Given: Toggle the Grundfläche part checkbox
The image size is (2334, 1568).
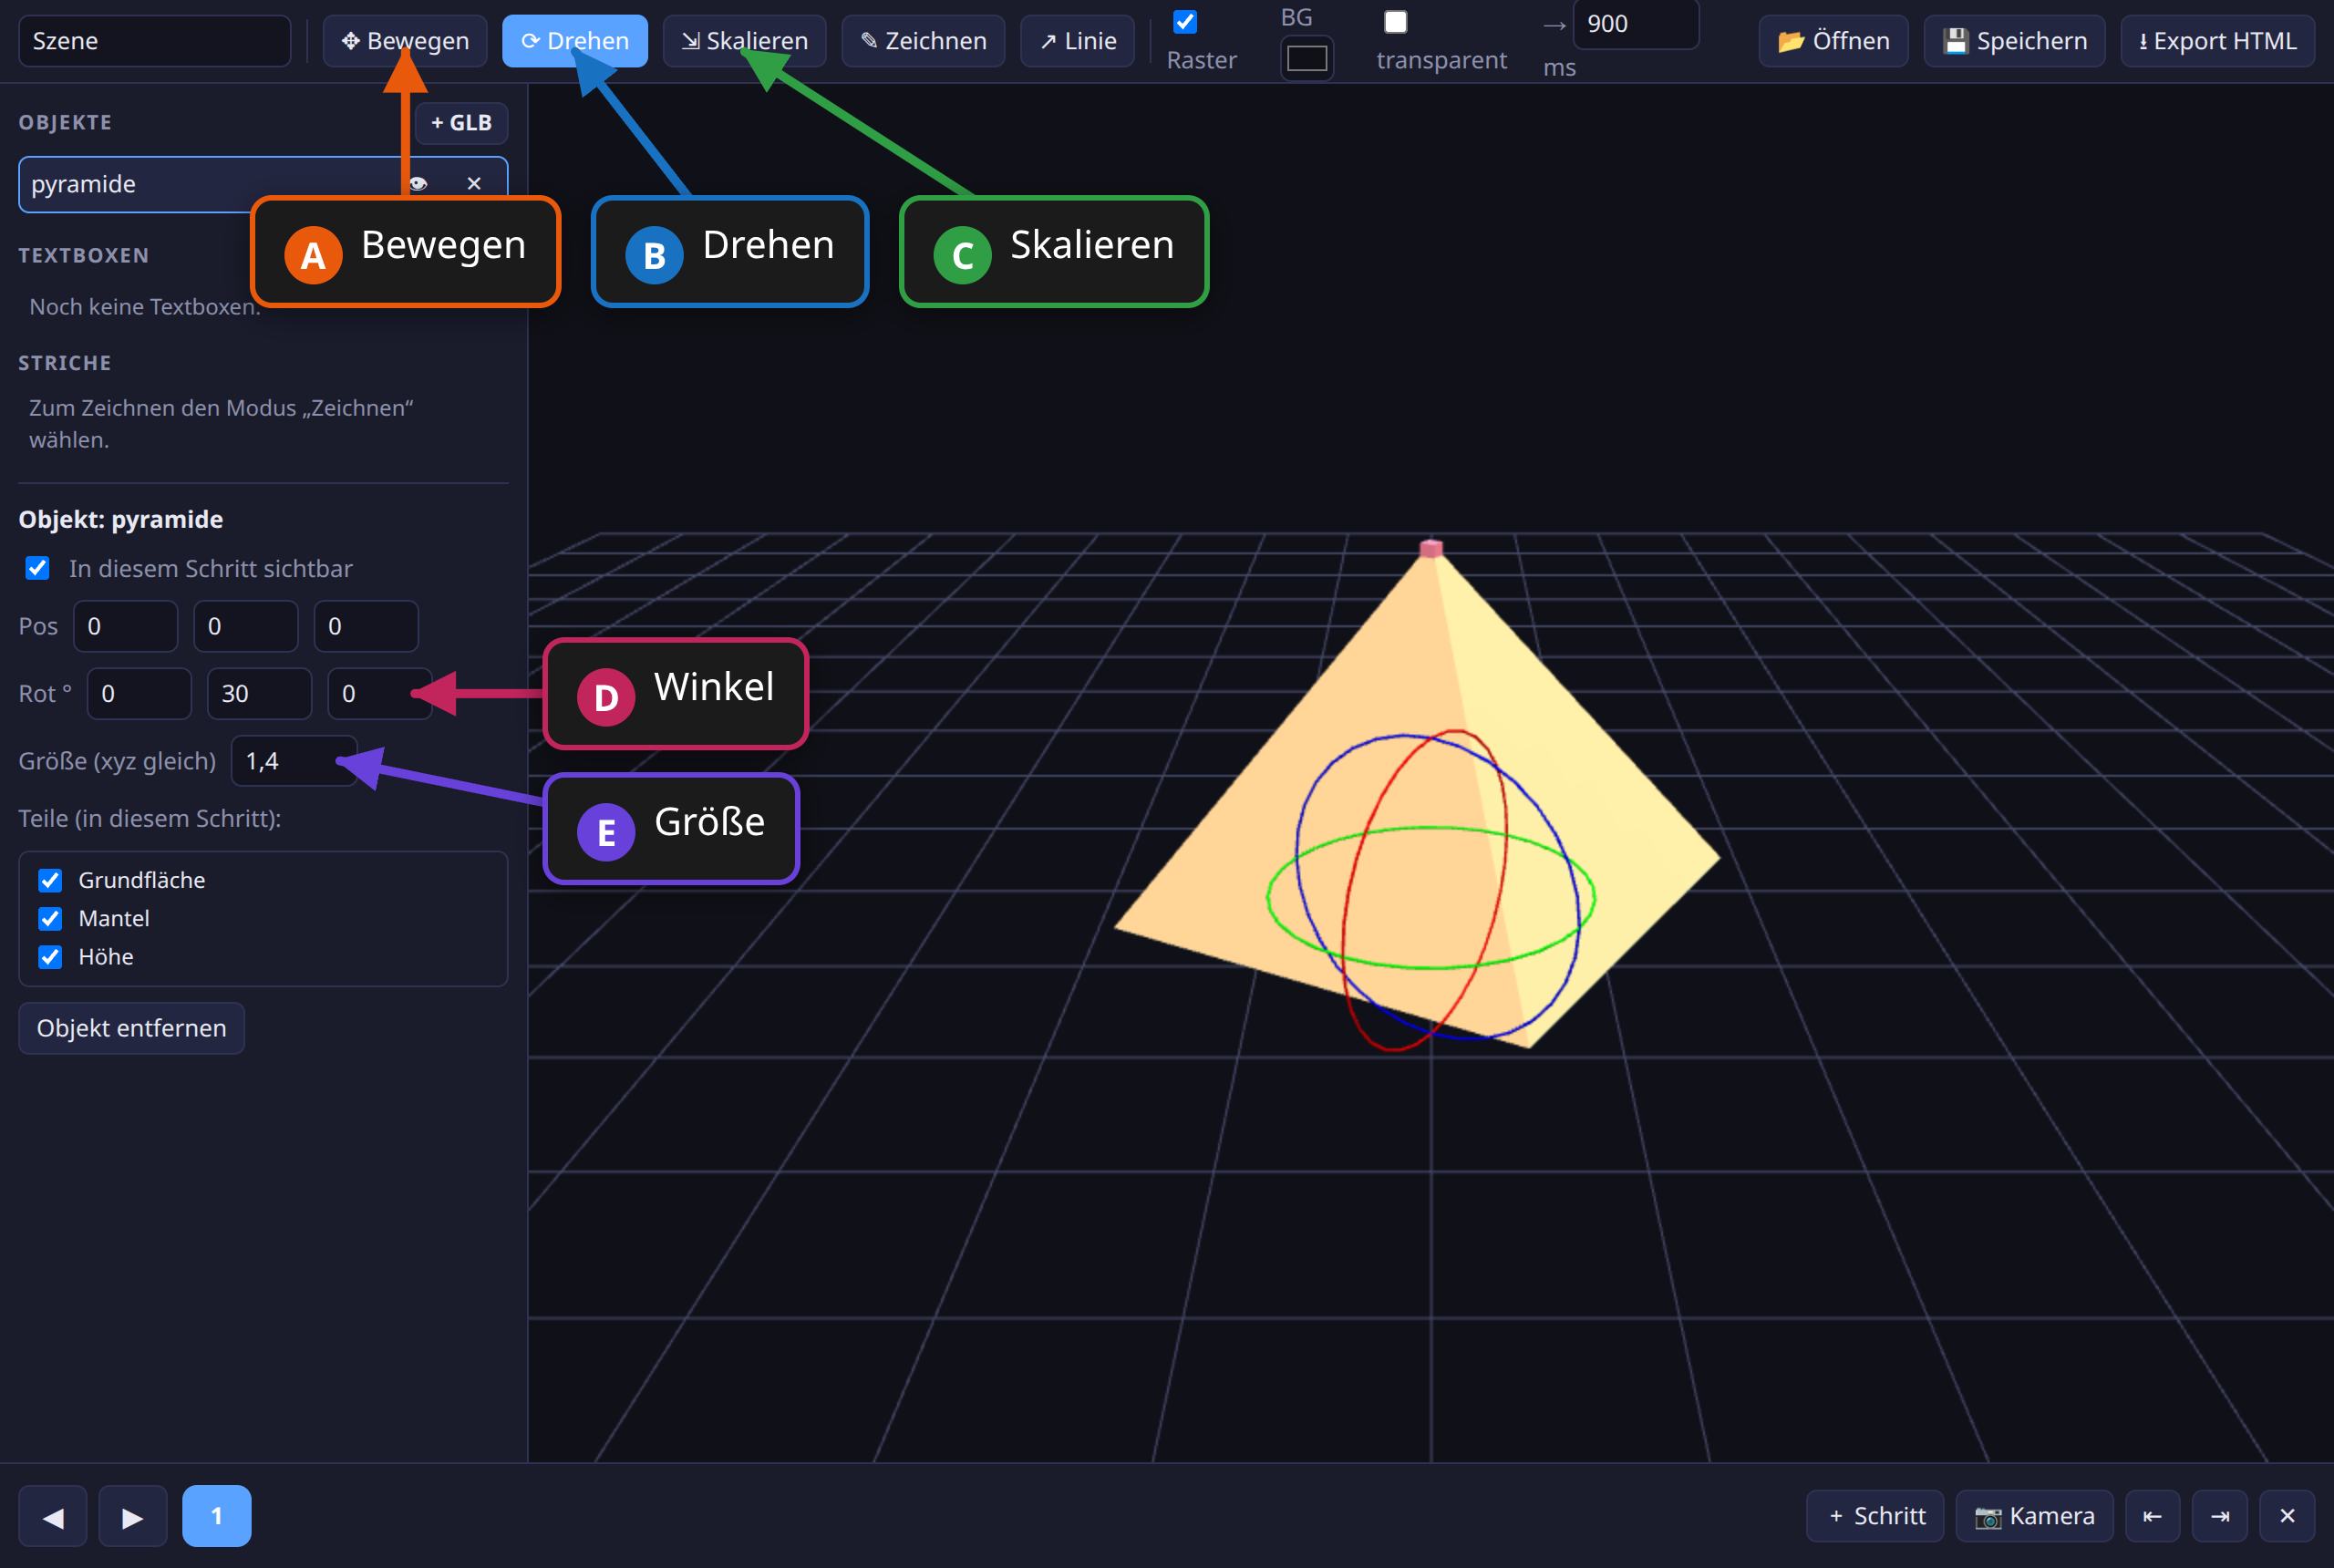Looking at the screenshot, I should pos(50,880).
